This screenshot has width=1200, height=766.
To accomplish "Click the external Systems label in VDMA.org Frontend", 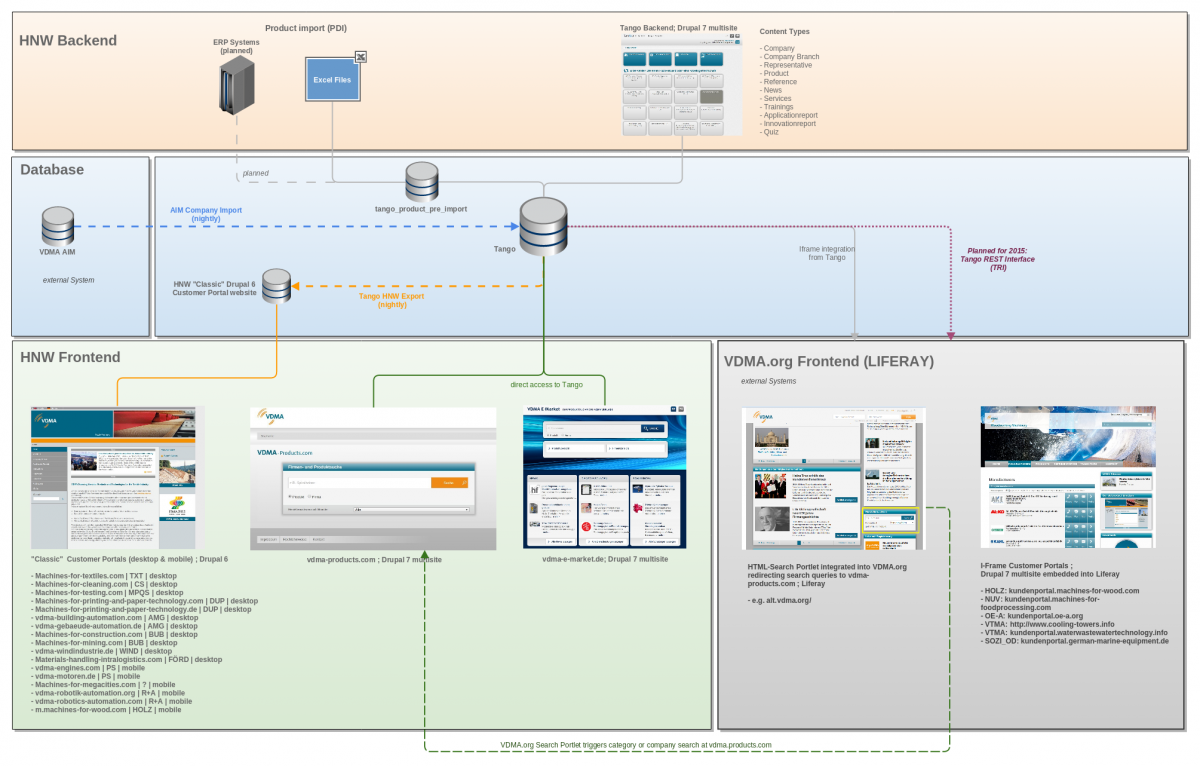I will [769, 381].
